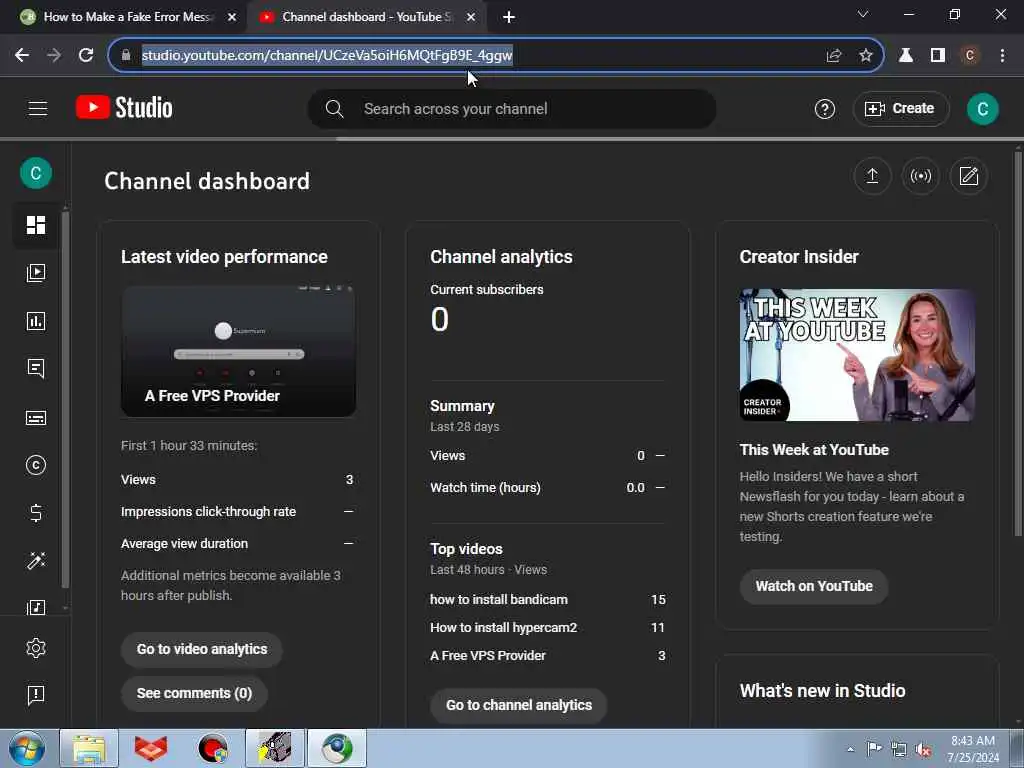Screen dimensions: 1024x768
Task: Open the Copyright sidebar icon
Action: [x=36, y=465]
